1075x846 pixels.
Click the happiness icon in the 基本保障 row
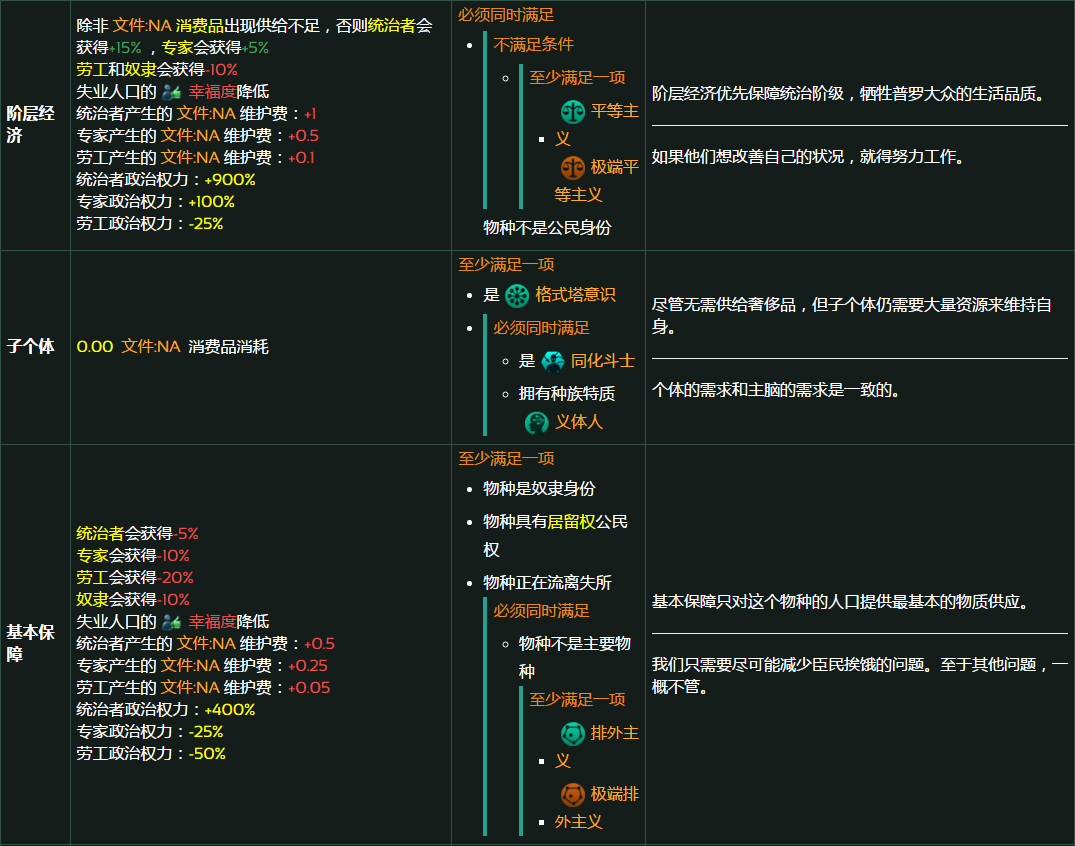tap(171, 621)
